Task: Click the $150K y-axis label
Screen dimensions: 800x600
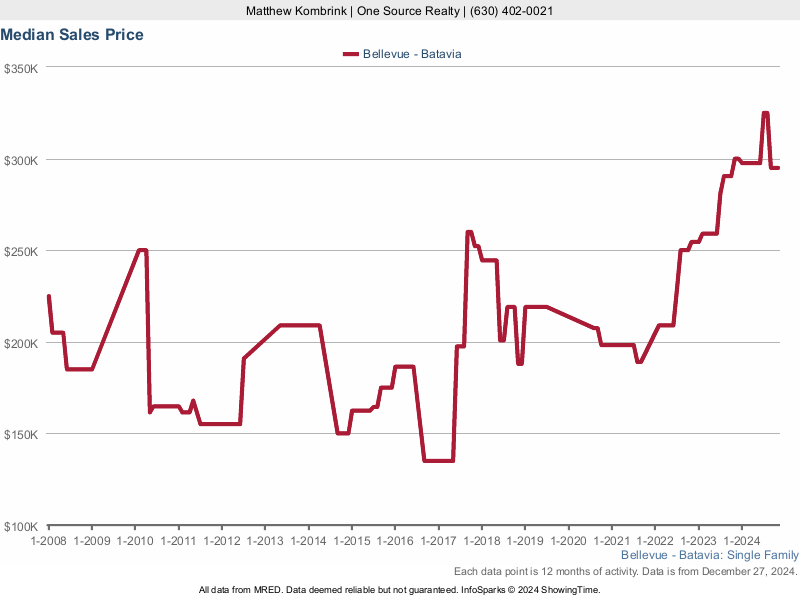Action: [21, 435]
